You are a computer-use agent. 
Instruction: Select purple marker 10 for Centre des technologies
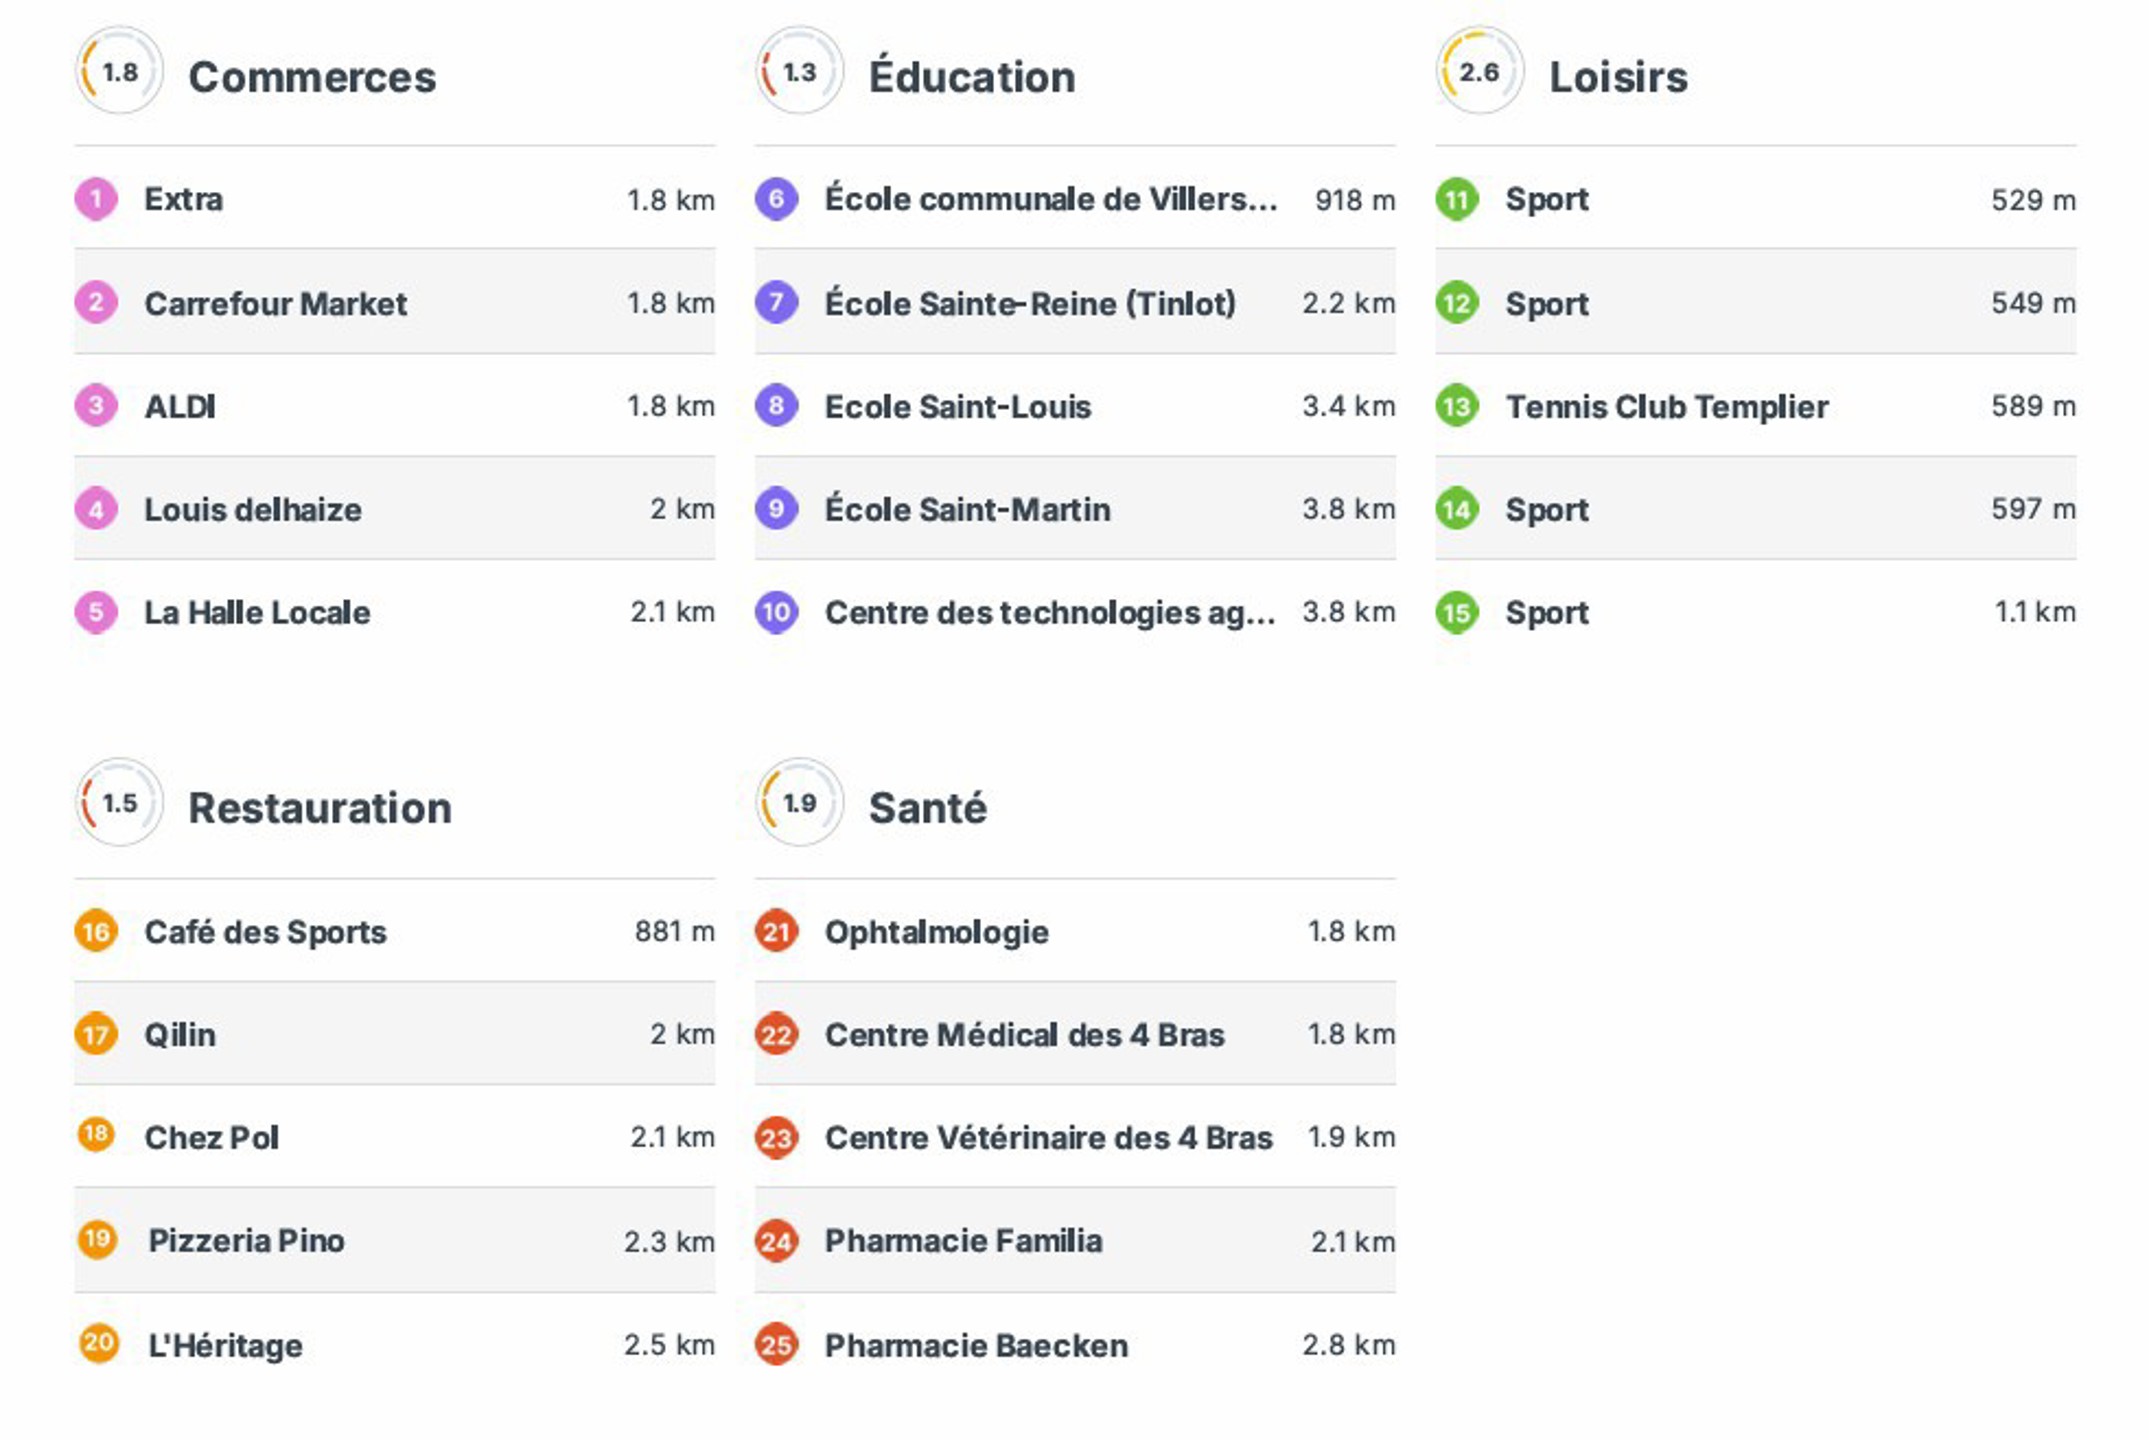click(776, 612)
